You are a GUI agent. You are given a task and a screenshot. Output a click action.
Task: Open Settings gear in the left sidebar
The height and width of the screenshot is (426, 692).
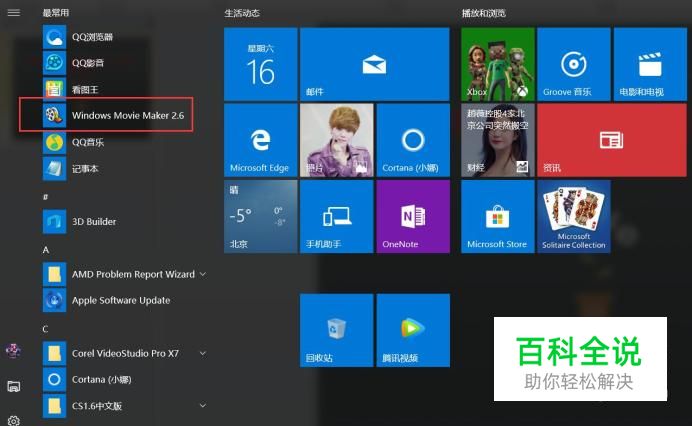click(x=14, y=421)
